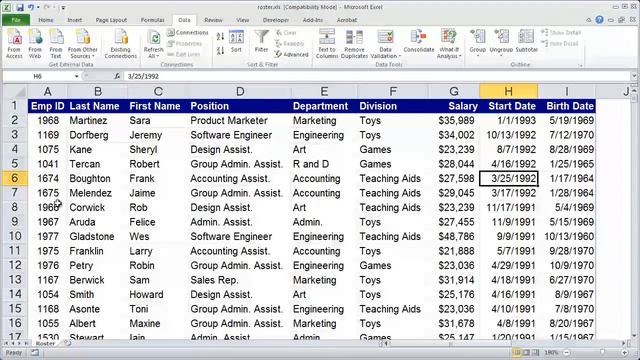Click the From Web import icon

(x=35, y=44)
